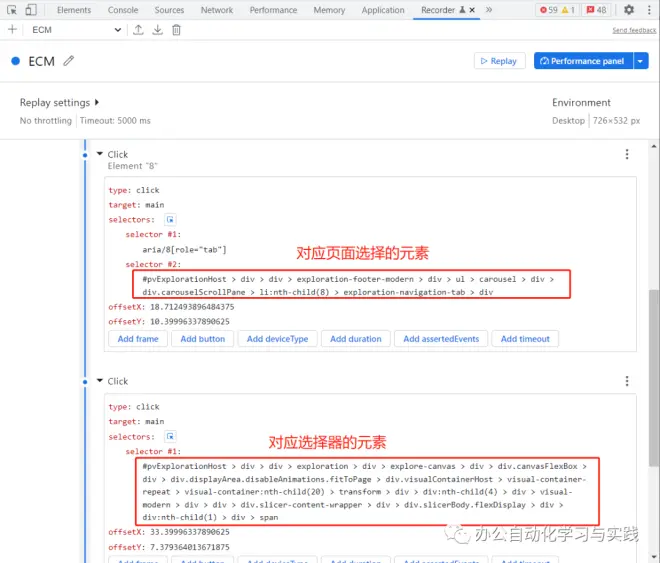660x563 pixels.
Task: Switch to the Network tab
Action: [217, 10]
